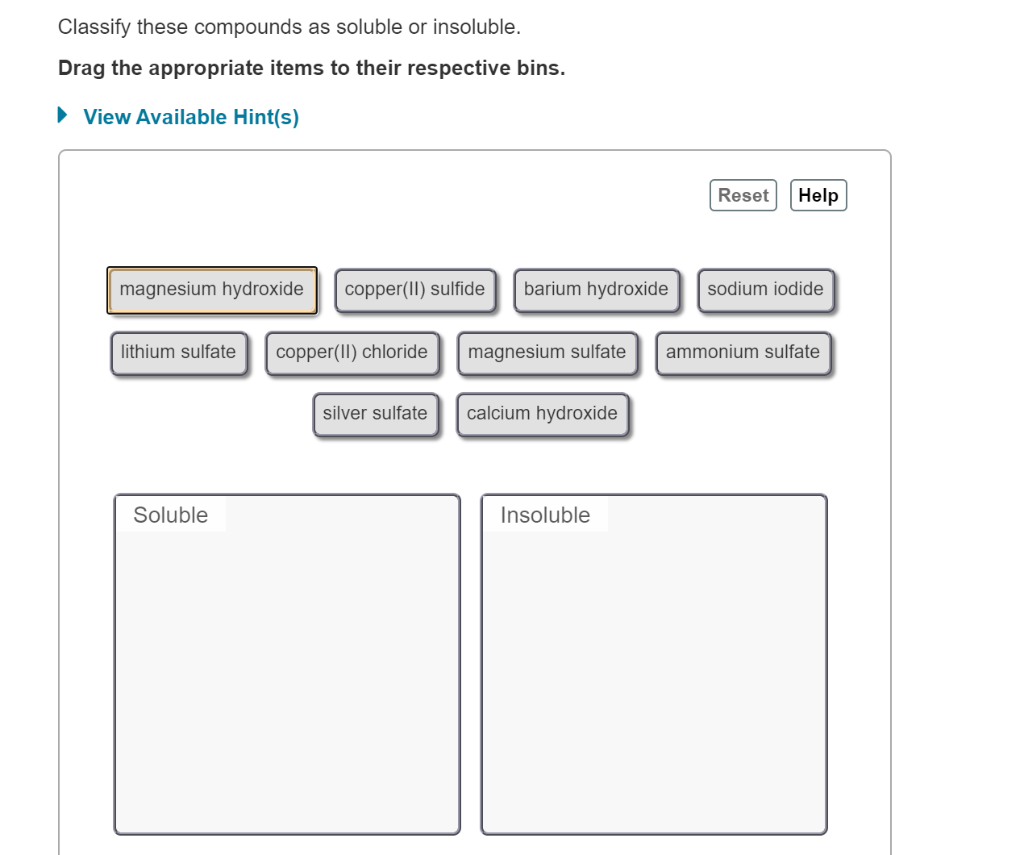Select the ammonium sulfate tile
This screenshot has width=1024, height=855.
tap(744, 352)
